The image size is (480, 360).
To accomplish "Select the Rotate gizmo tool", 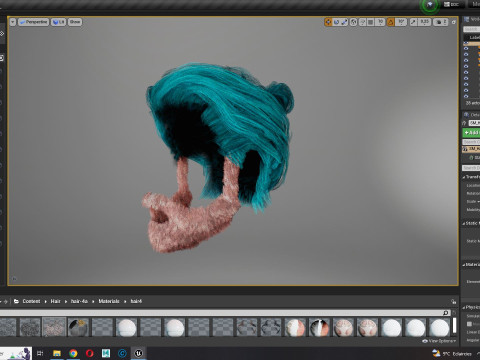I will point(336,22).
